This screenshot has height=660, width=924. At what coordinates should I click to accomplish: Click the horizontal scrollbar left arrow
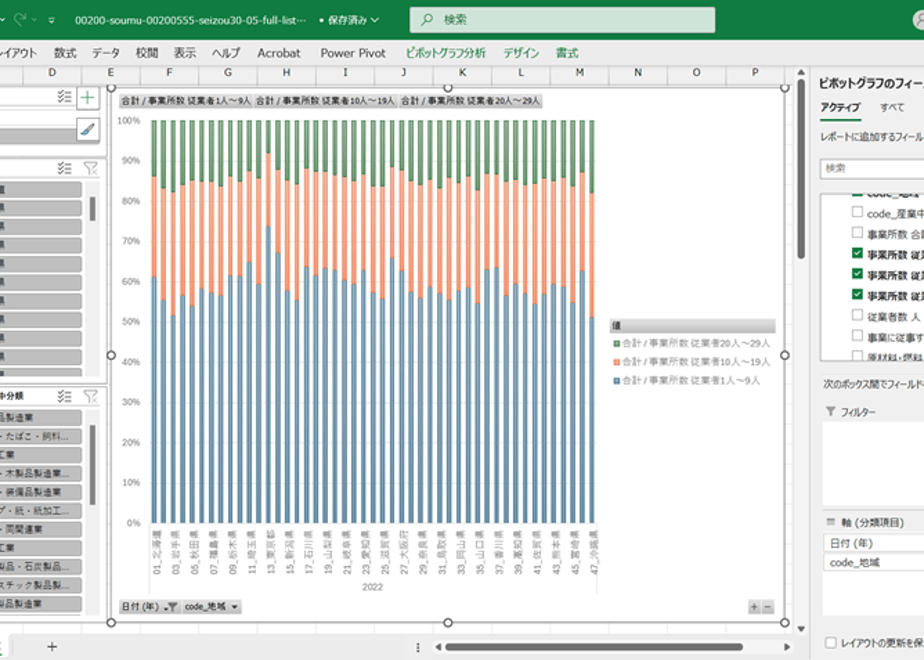[438, 647]
